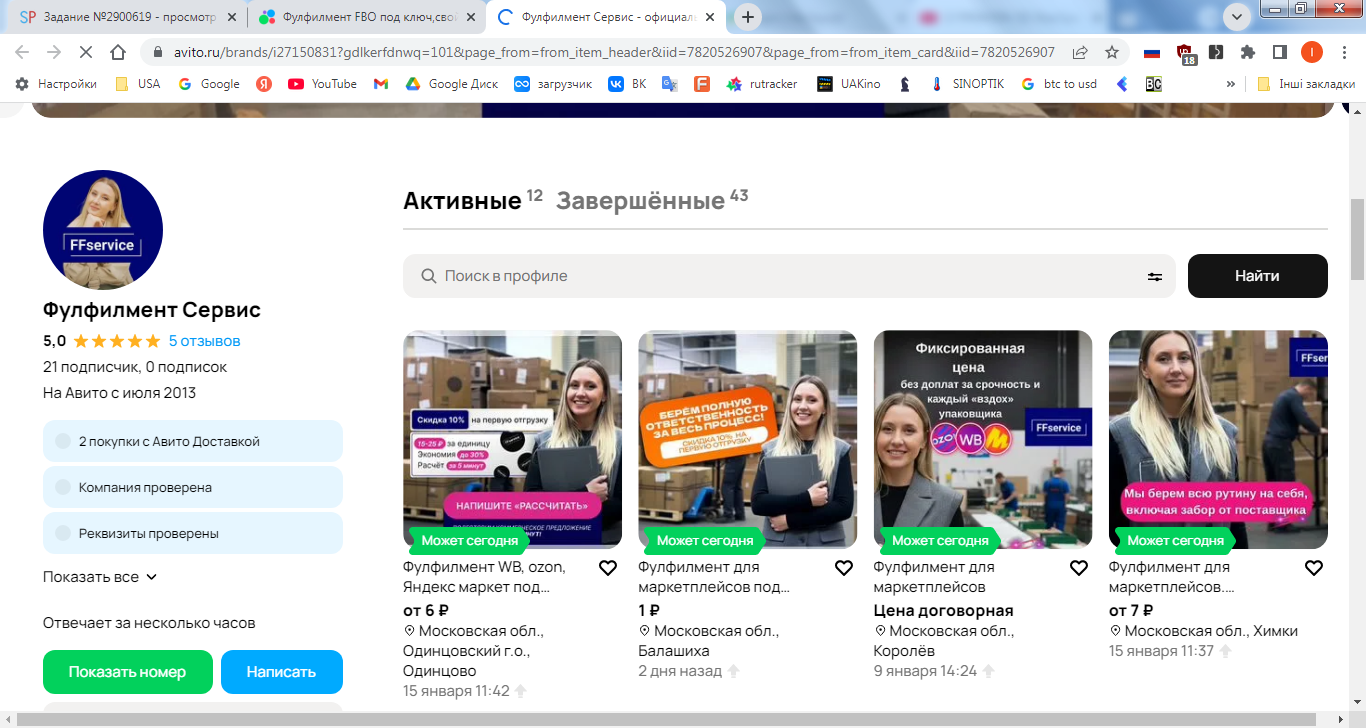Image resolution: width=1366 pixels, height=728 pixels.
Task: Switch to the Фулфилмент FBO browser tab
Action: tap(367, 17)
